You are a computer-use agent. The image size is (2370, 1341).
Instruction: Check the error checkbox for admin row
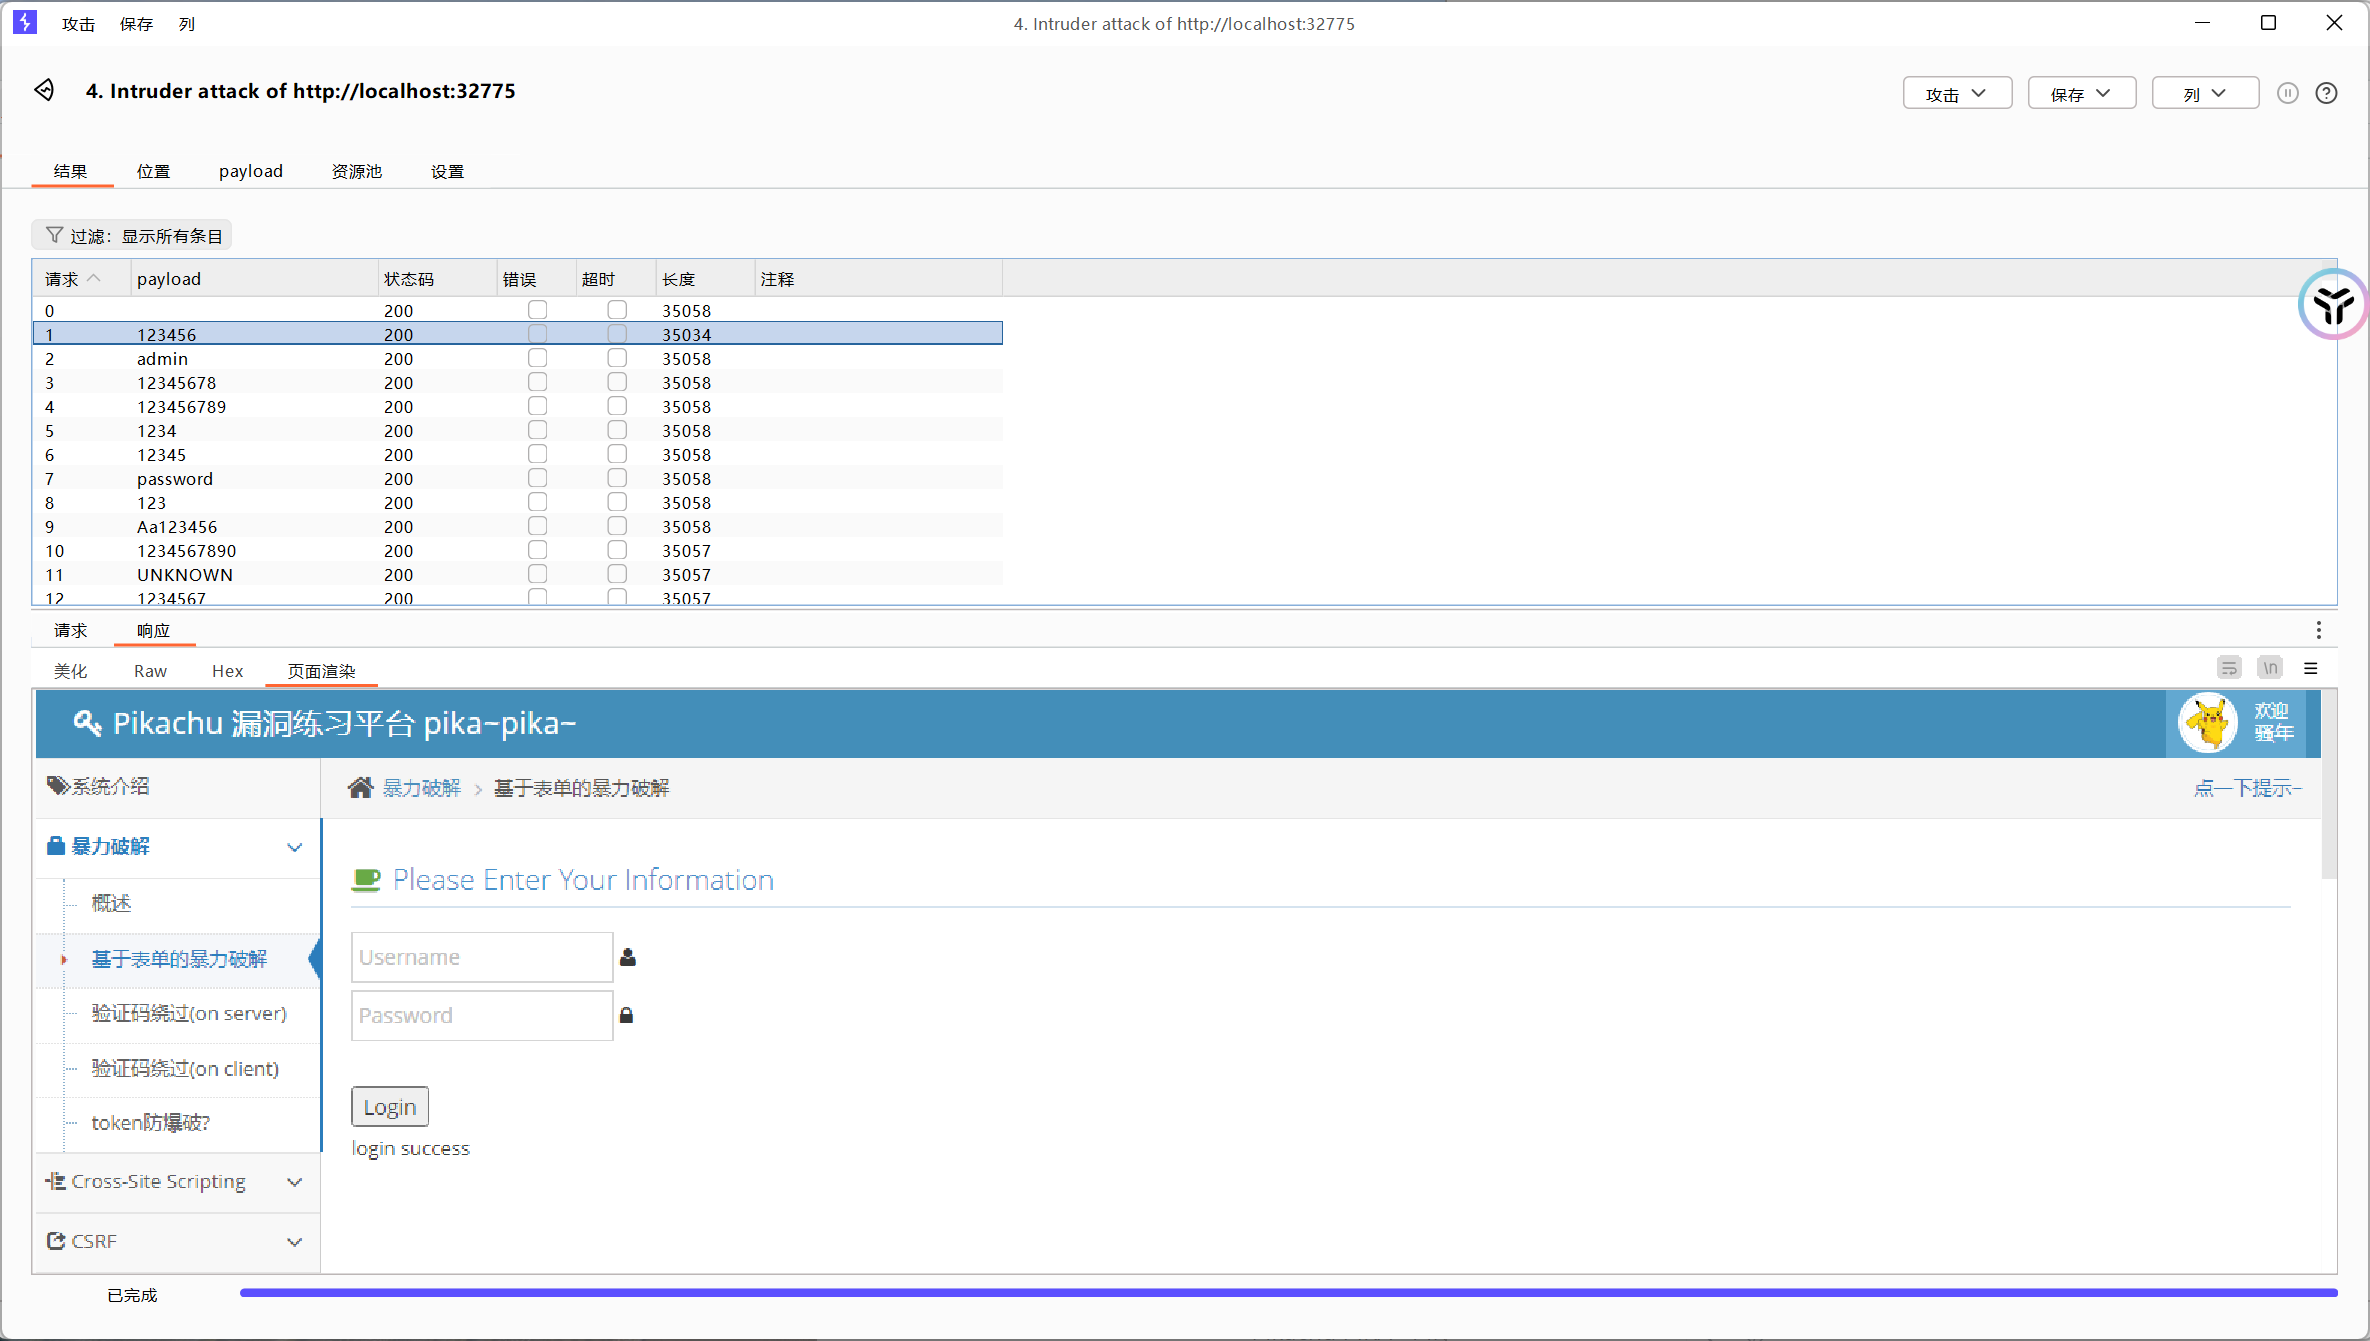click(x=537, y=358)
